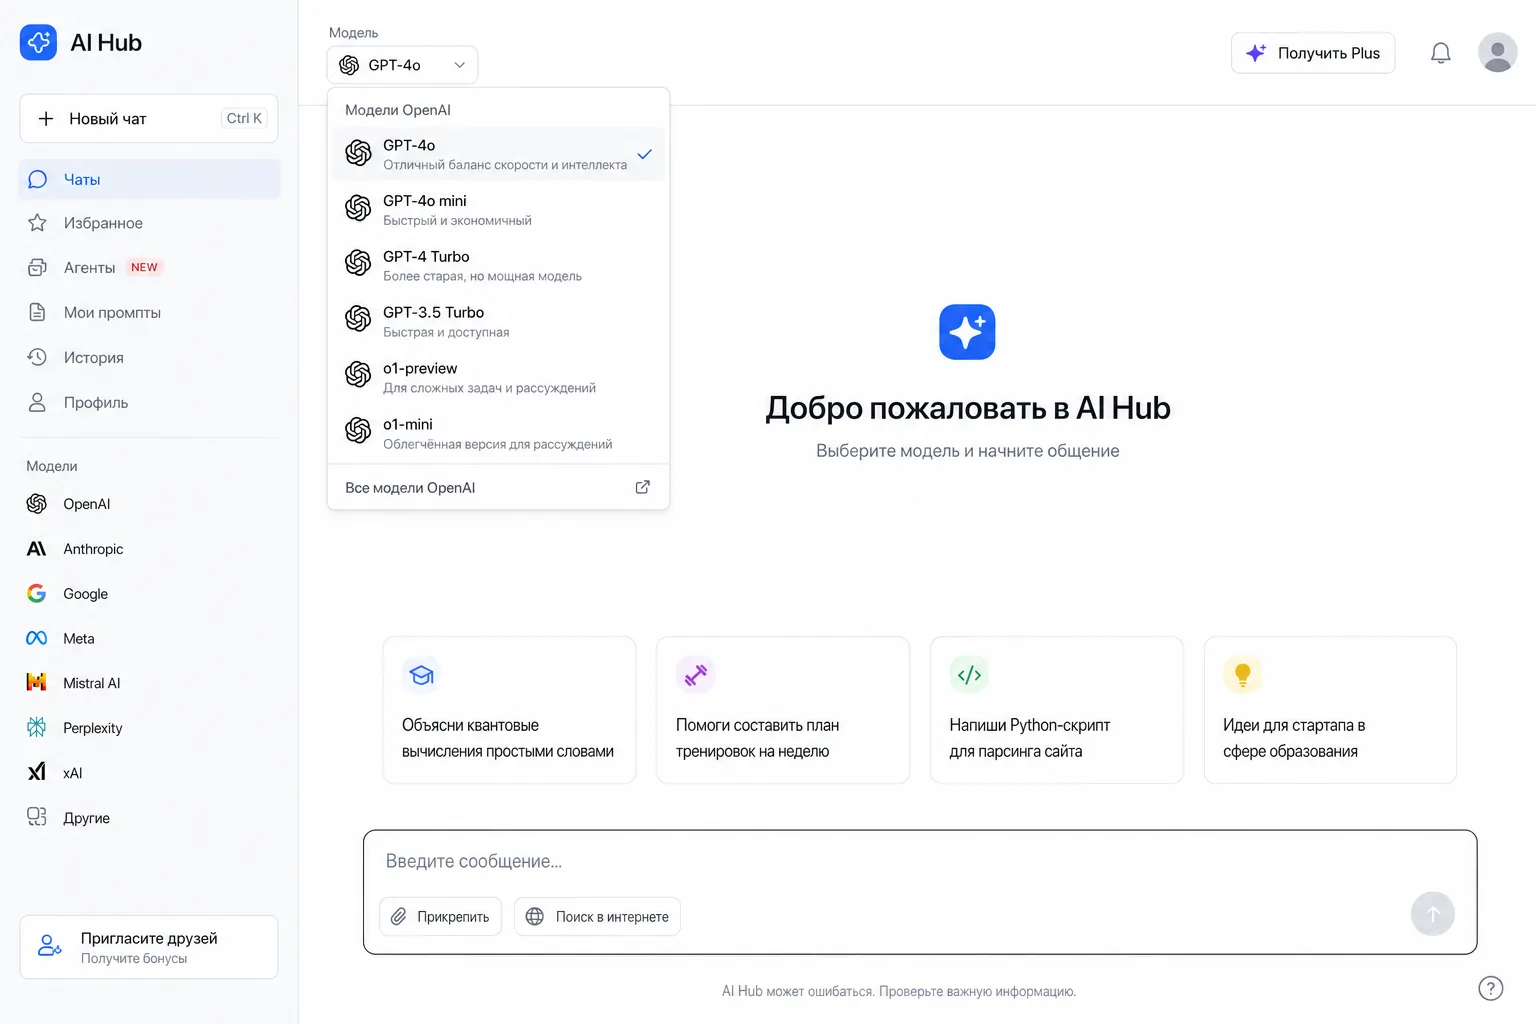Screen dimensions: 1536x1024
Task: Click the robot icon next to Агенты
Action: coord(37,268)
